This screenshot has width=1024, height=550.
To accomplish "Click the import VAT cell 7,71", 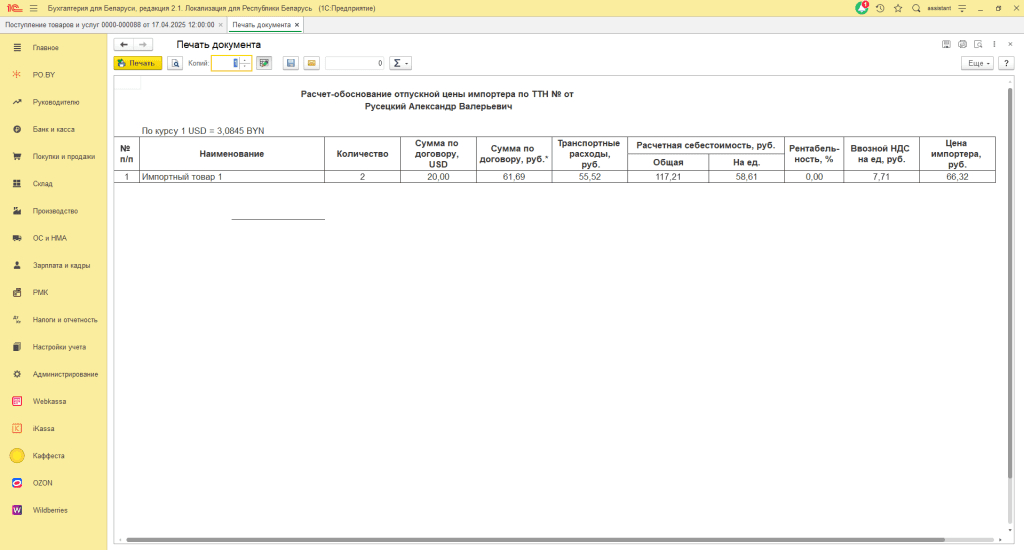I will 881,177.
